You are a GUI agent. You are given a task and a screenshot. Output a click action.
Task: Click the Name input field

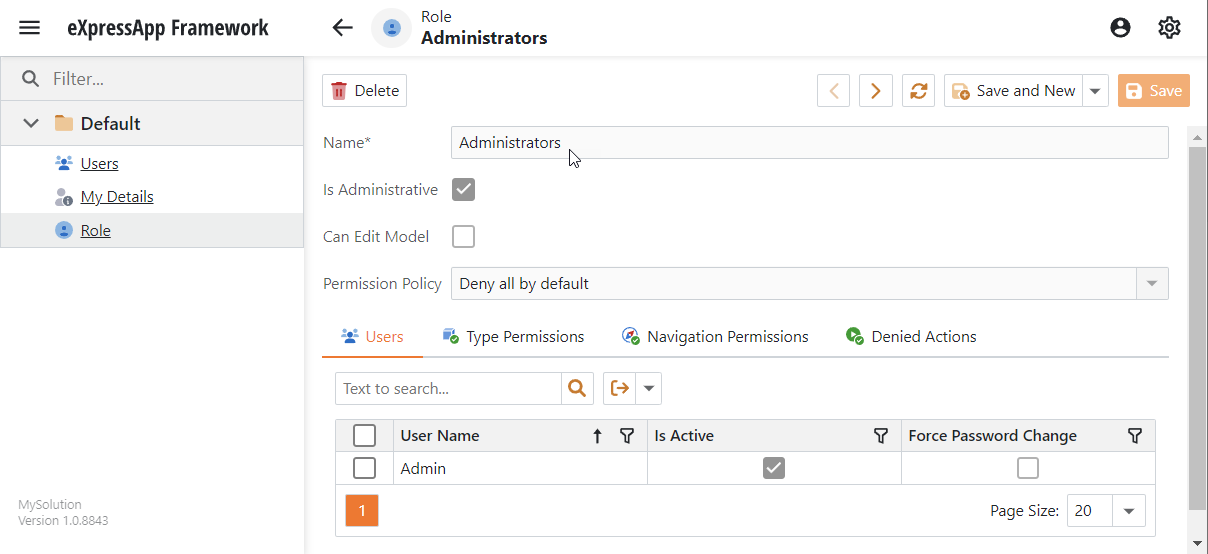pos(810,143)
